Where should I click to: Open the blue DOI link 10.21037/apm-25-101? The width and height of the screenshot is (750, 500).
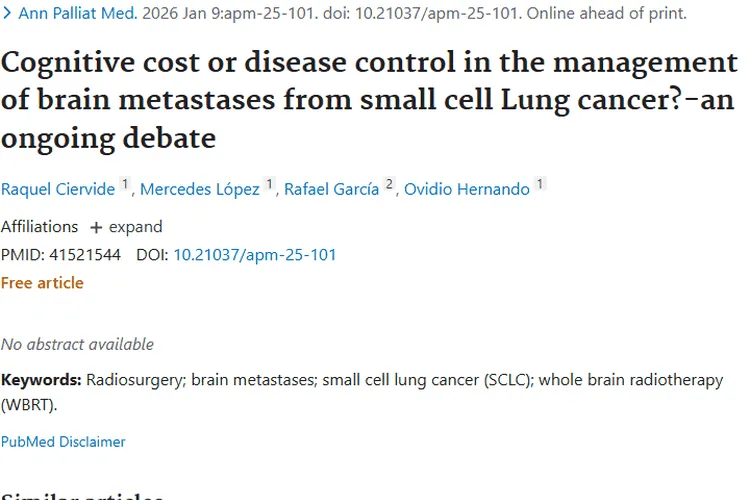pyautogui.click(x=255, y=255)
